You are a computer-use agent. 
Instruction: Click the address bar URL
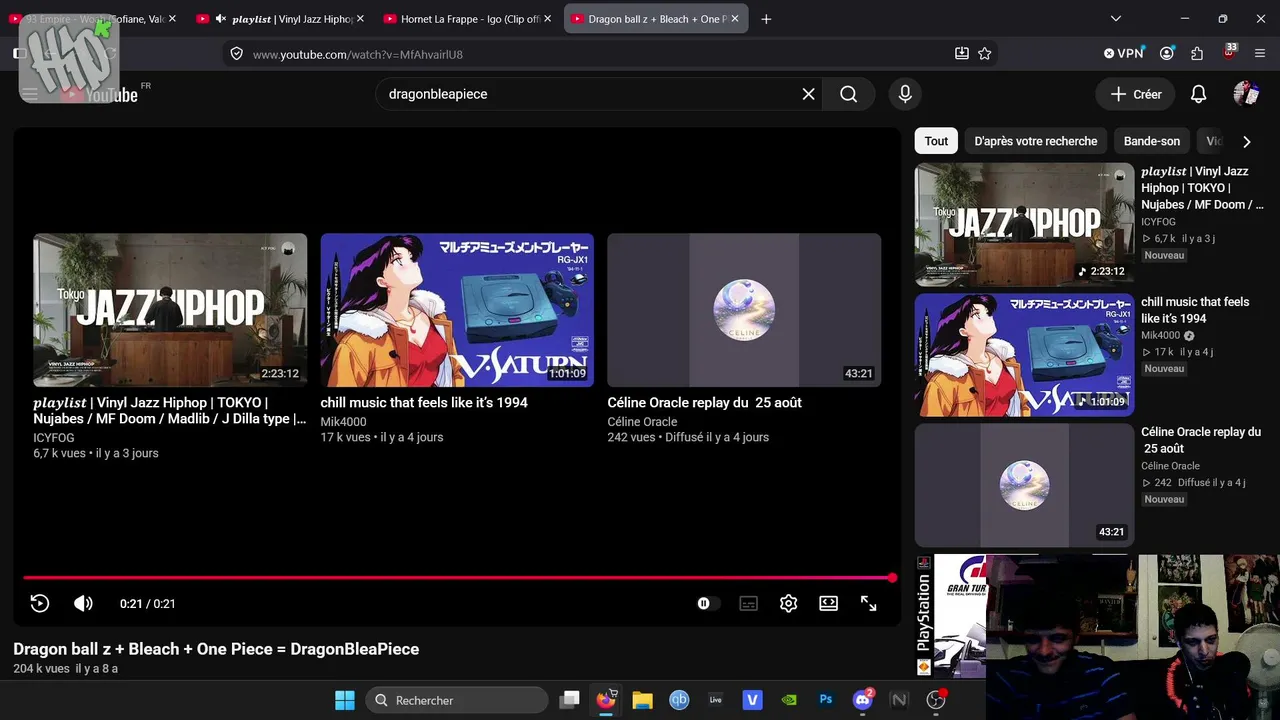[358, 54]
